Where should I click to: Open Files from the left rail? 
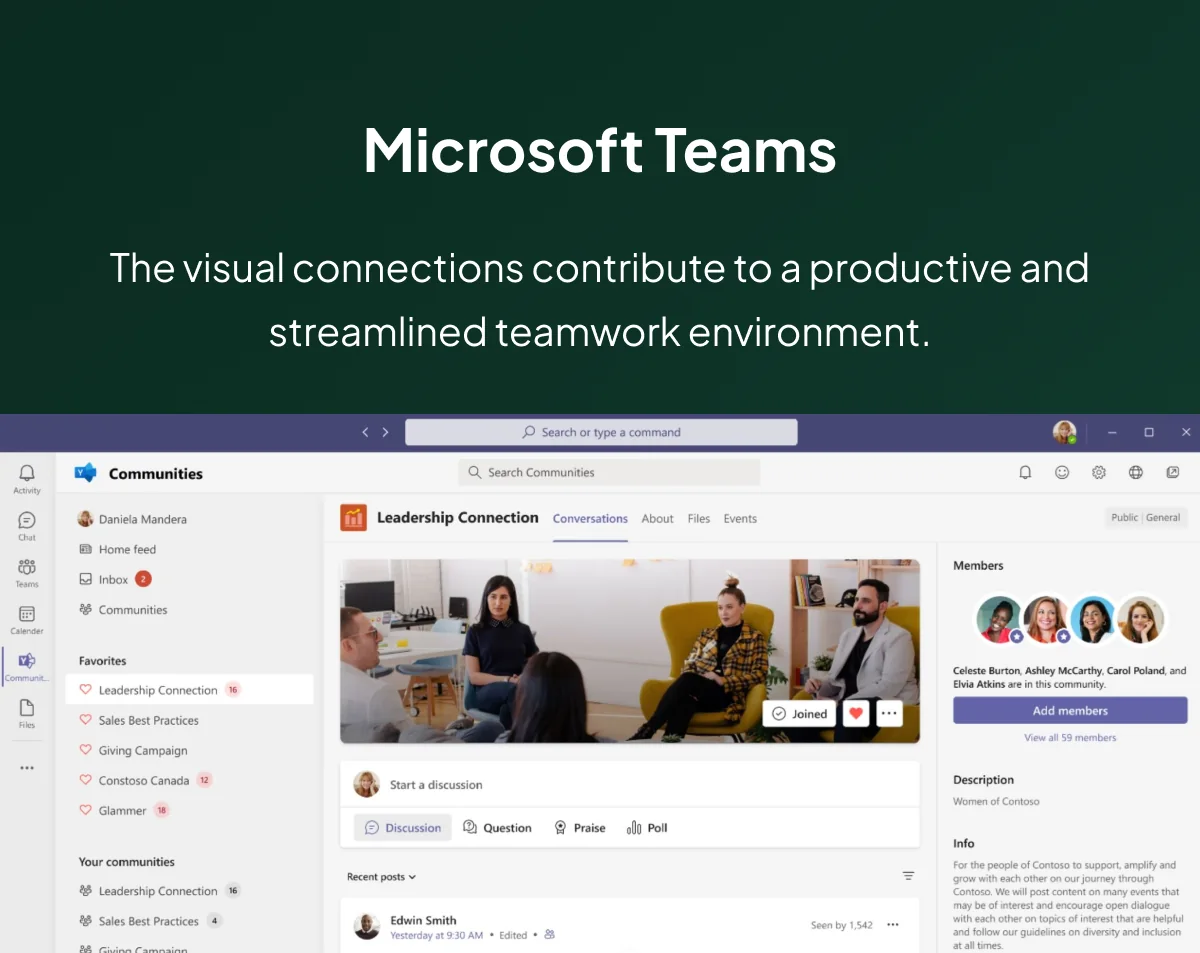27,712
